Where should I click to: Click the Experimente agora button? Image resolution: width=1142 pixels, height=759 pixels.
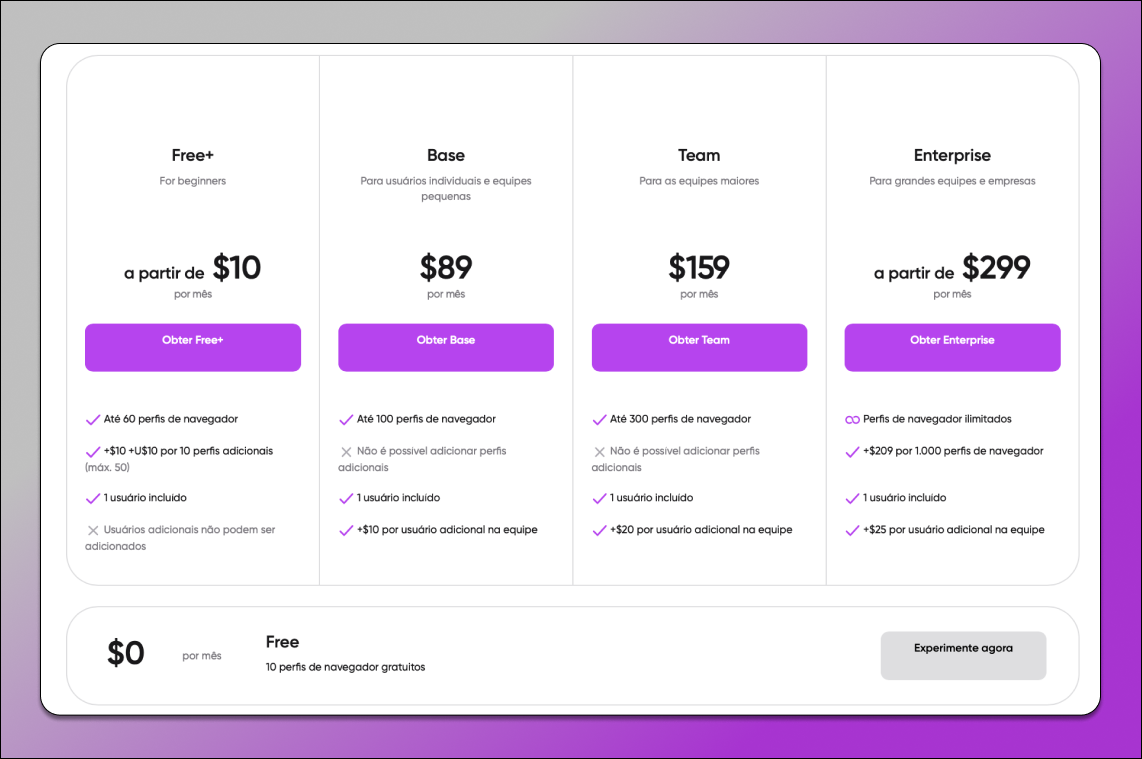pos(963,656)
